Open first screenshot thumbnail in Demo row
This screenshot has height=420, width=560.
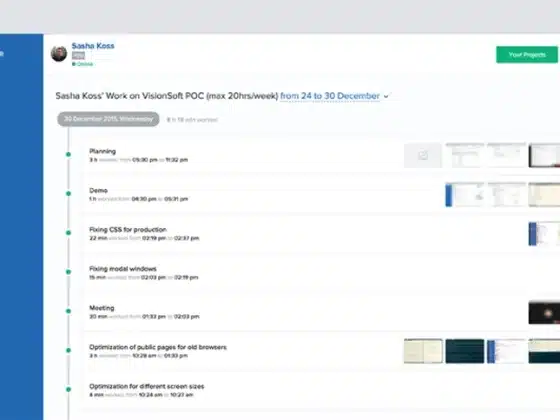tap(465, 195)
